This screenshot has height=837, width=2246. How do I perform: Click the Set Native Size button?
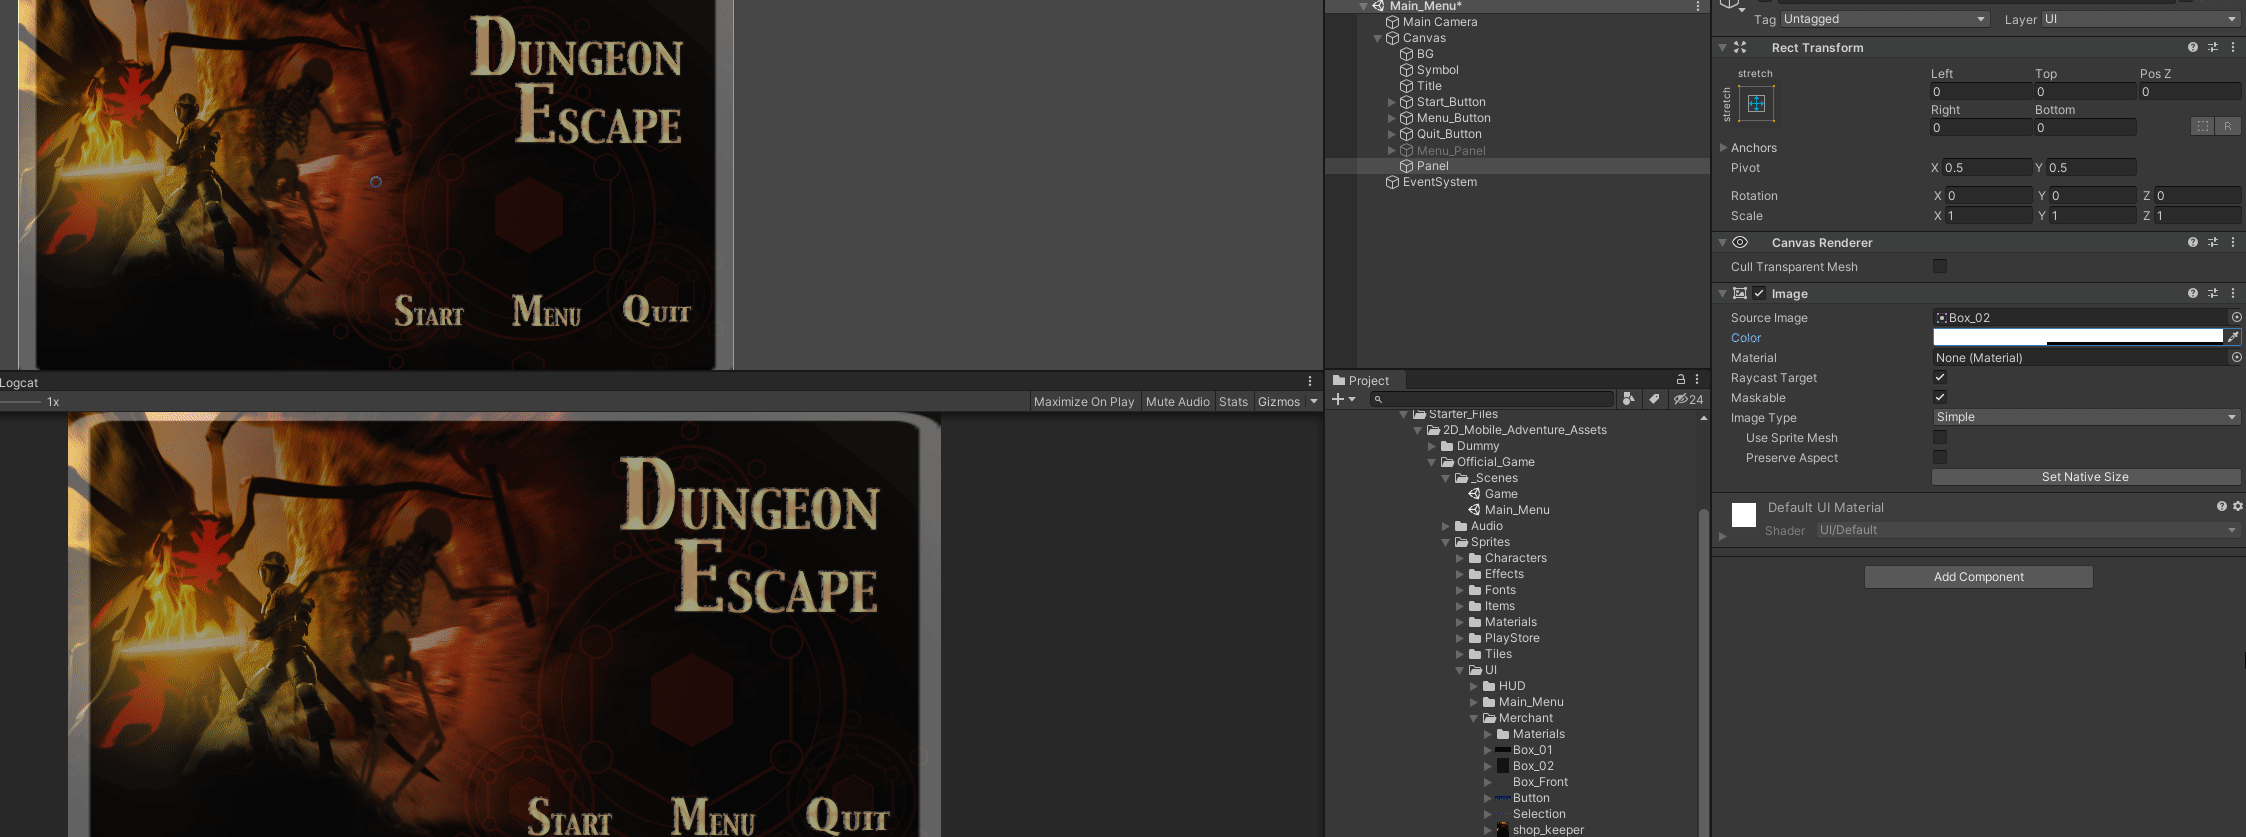point(2085,477)
